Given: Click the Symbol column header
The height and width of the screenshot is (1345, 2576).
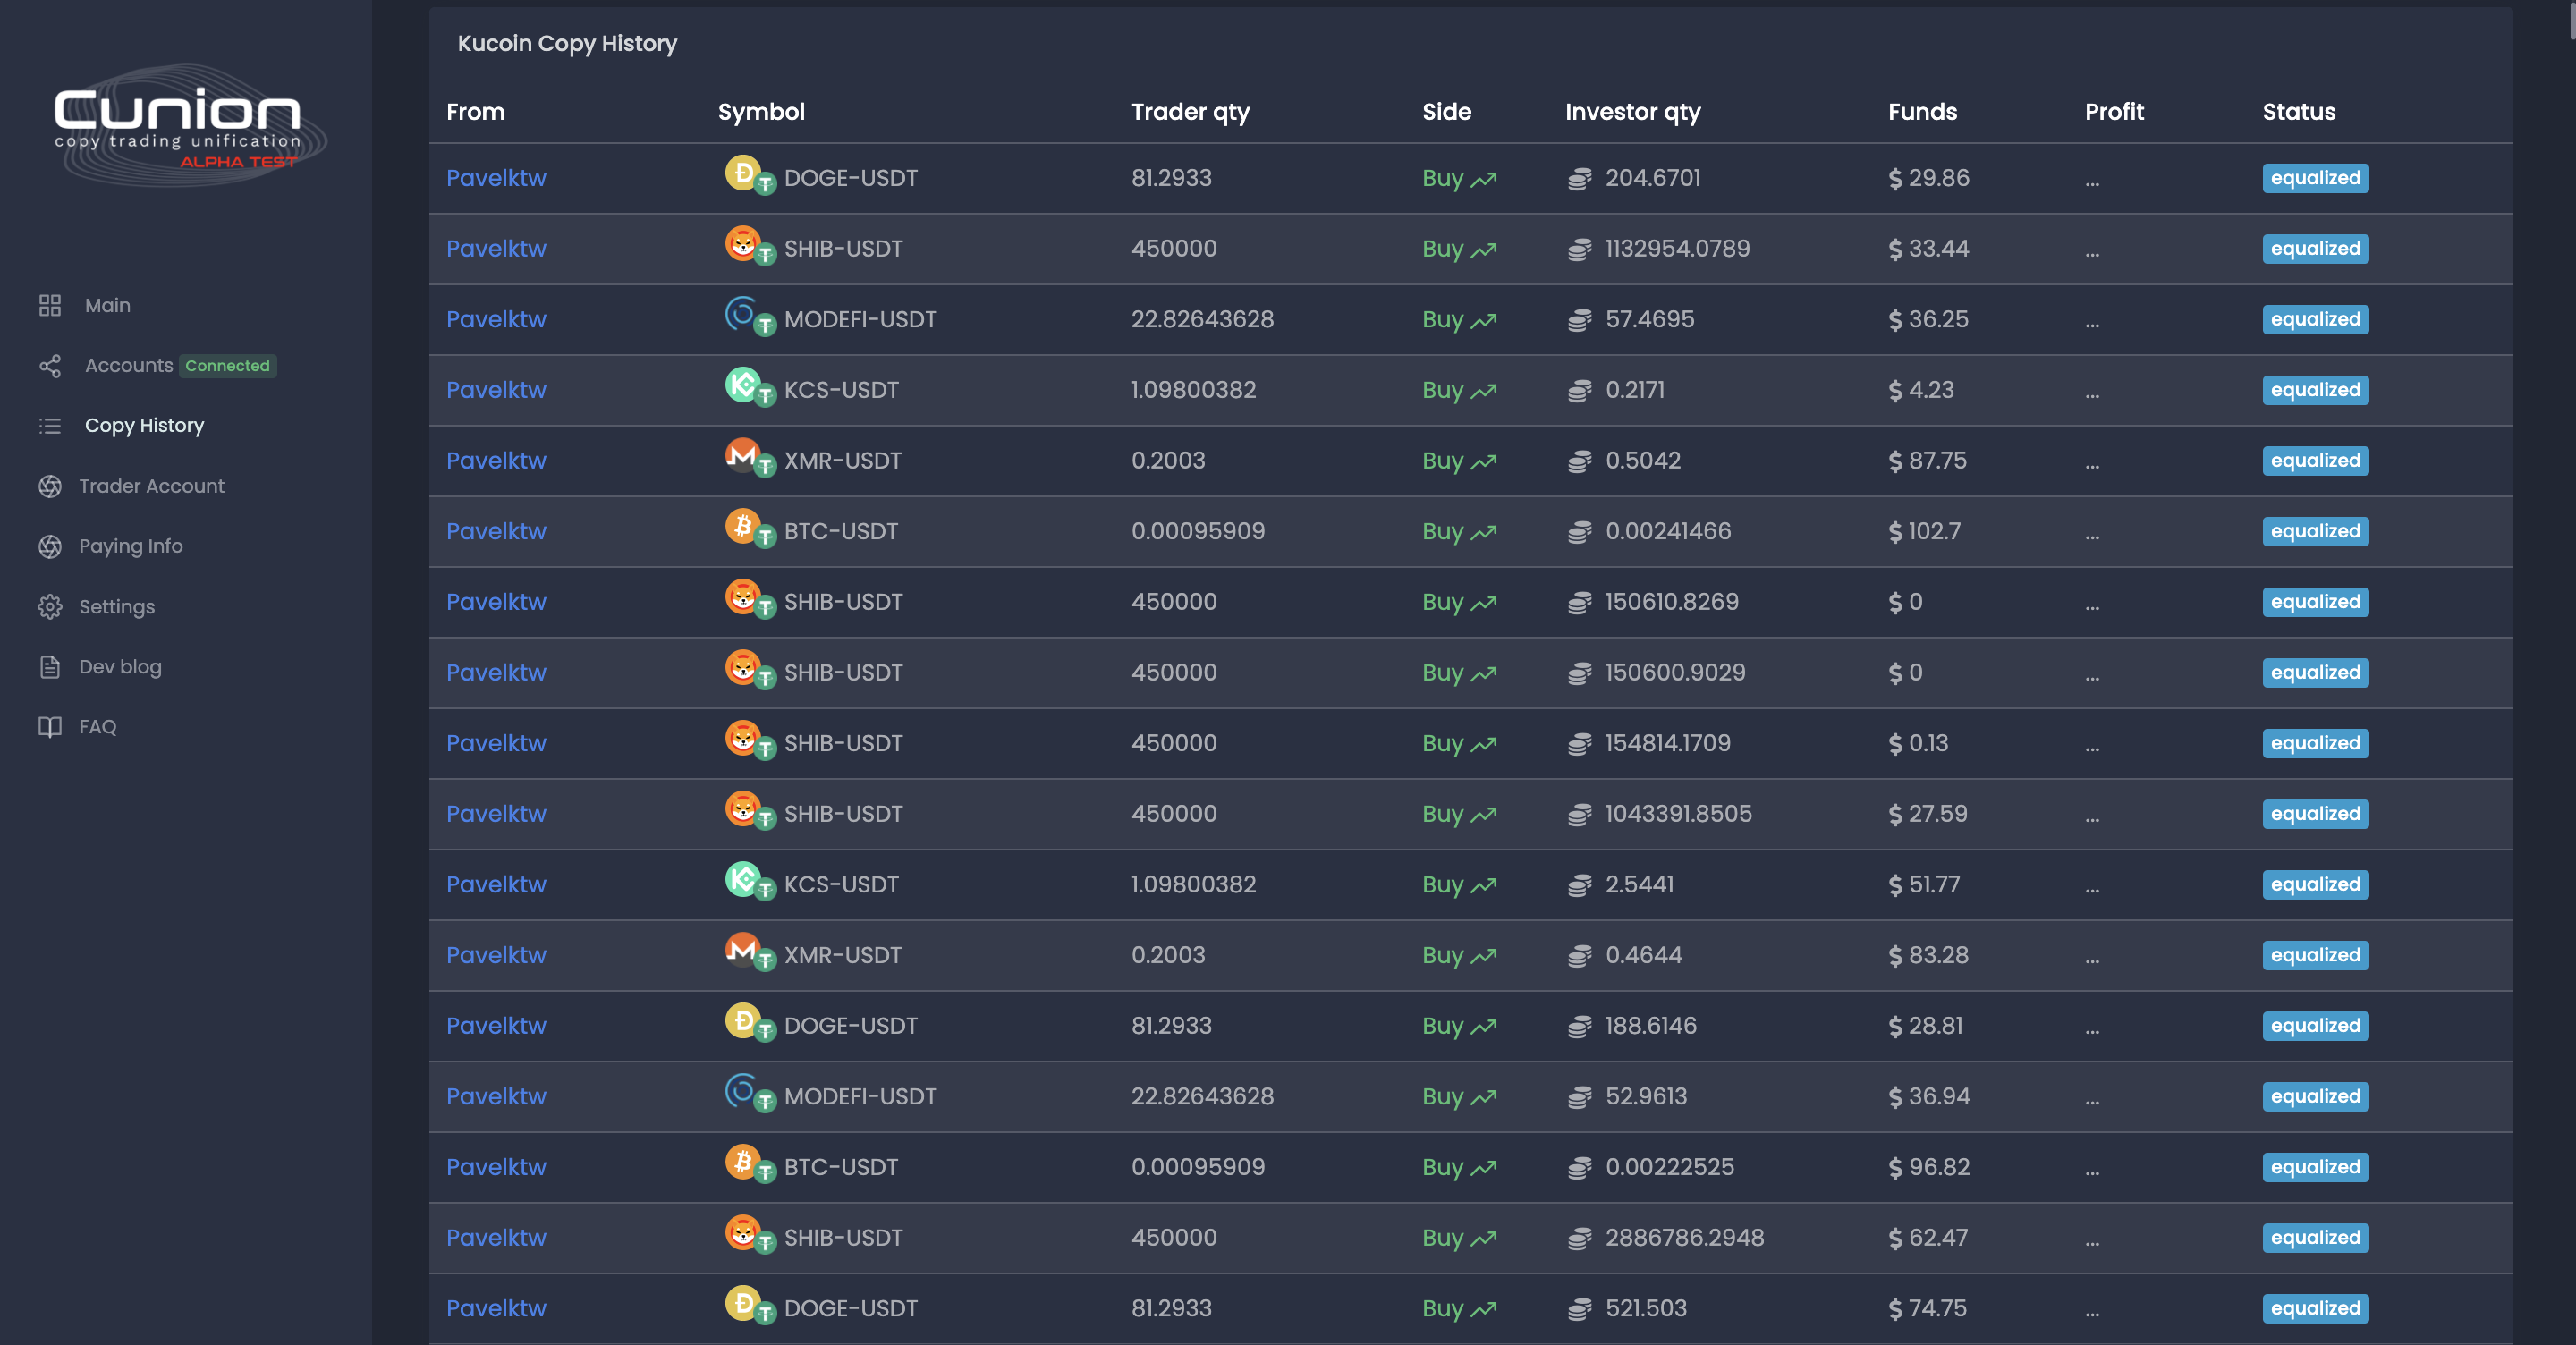Looking at the screenshot, I should [x=761, y=112].
